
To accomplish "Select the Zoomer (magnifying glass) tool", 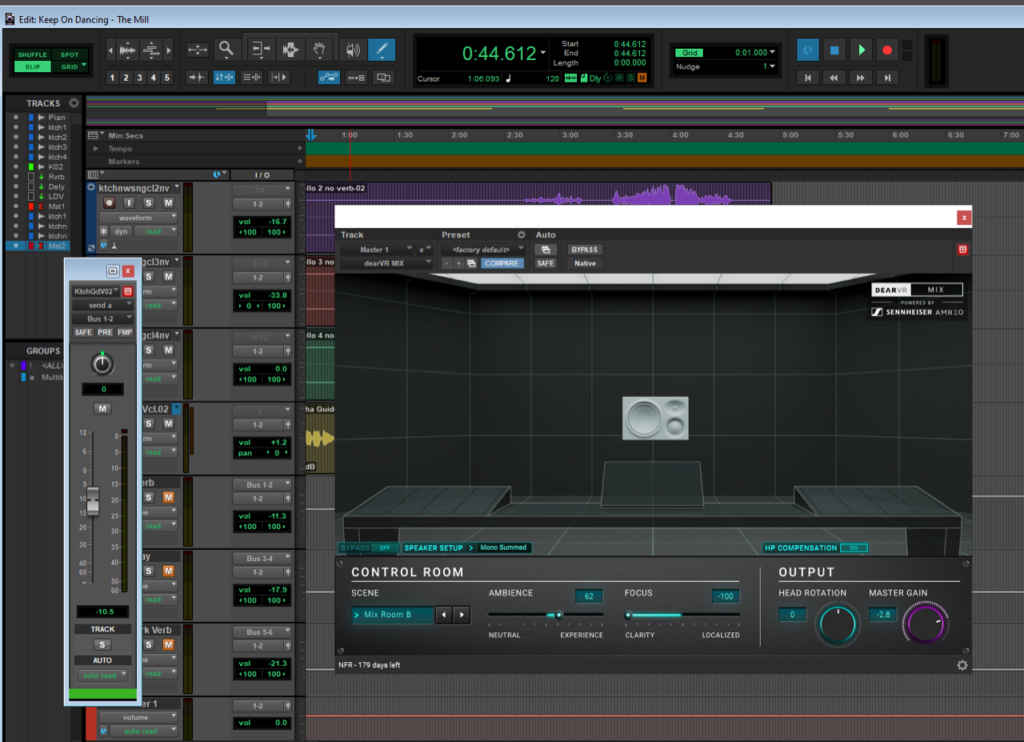I will [x=226, y=49].
